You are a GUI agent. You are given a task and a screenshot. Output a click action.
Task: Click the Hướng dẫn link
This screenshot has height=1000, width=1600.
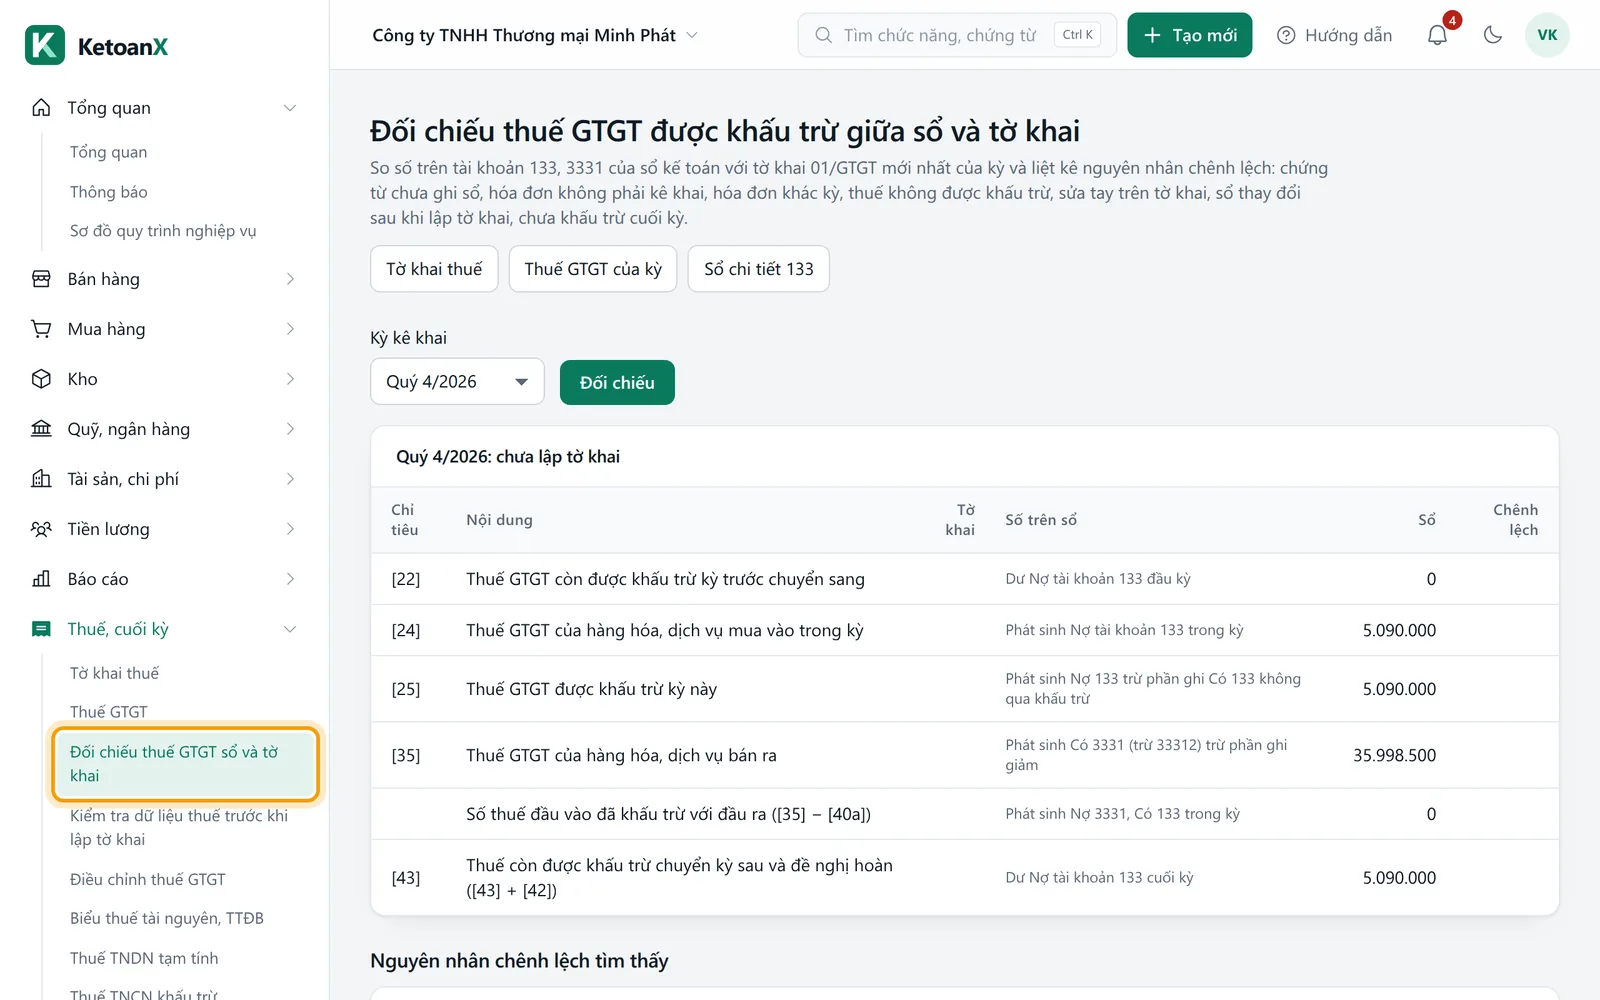1334,35
